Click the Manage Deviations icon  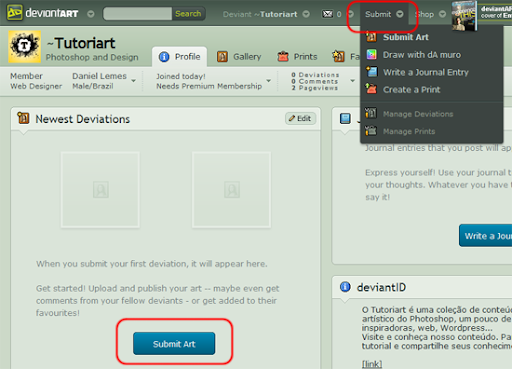pos(371,113)
